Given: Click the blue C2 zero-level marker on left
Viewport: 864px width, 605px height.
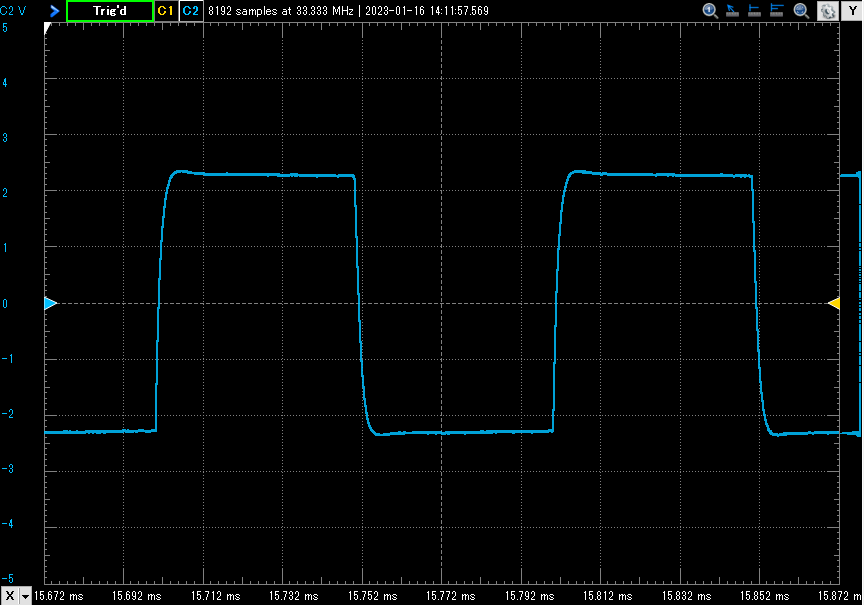Looking at the screenshot, I should coord(51,303).
